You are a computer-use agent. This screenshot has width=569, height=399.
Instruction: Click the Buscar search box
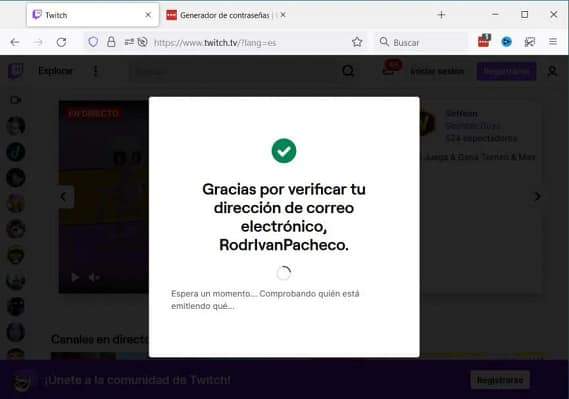pyautogui.click(x=422, y=42)
